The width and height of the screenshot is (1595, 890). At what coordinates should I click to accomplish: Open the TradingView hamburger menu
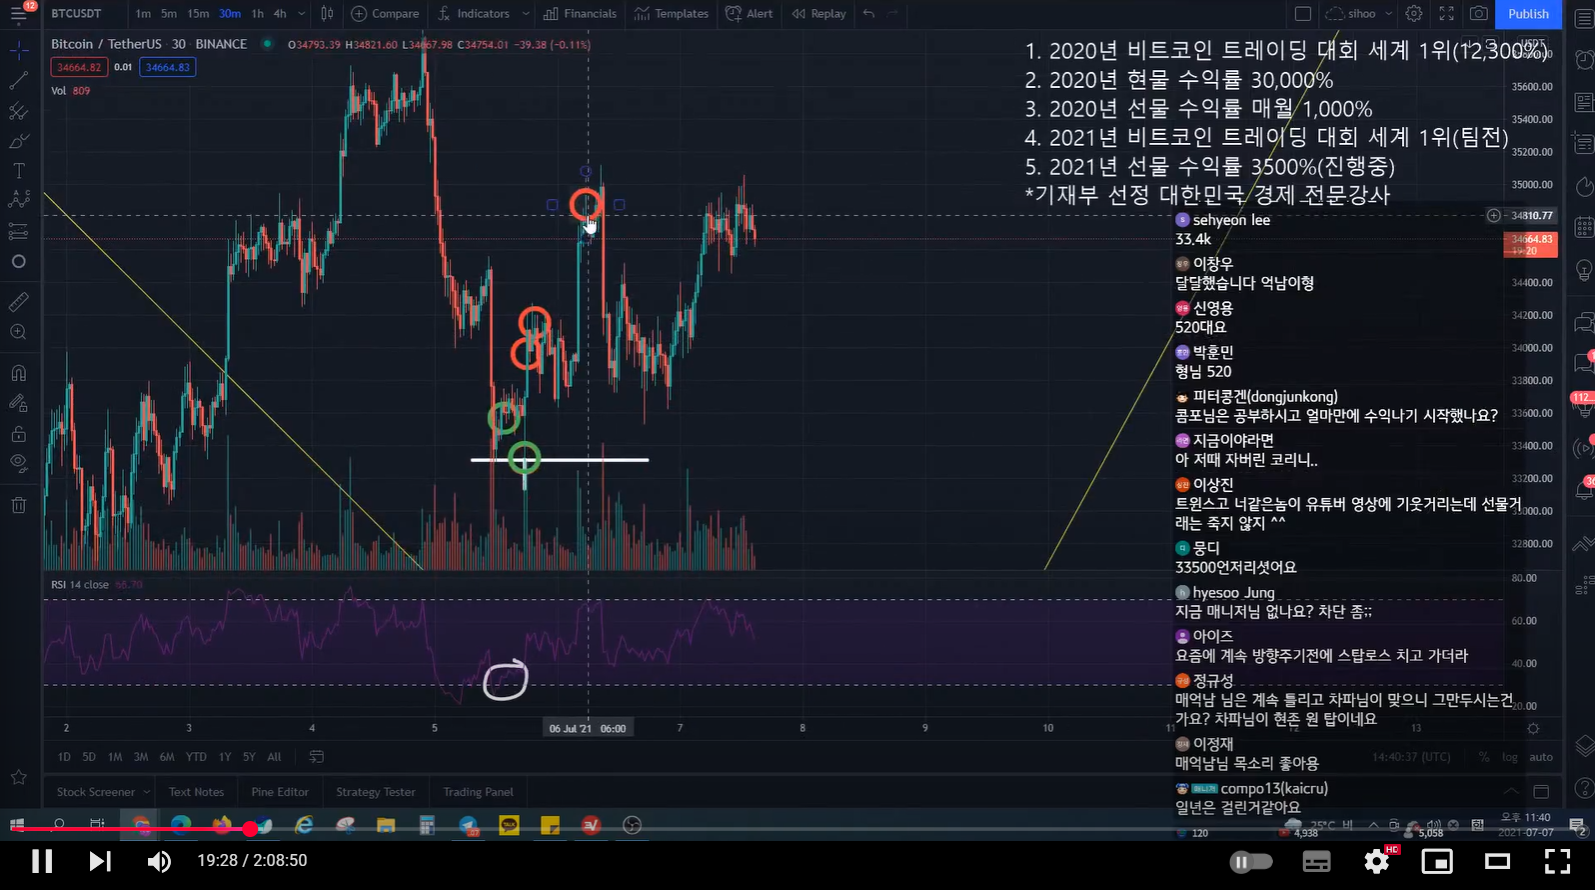[x=19, y=14]
